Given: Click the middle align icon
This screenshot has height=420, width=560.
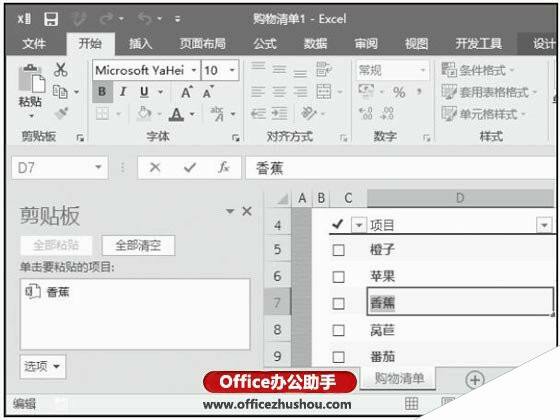Looking at the screenshot, I should point(279,69).
